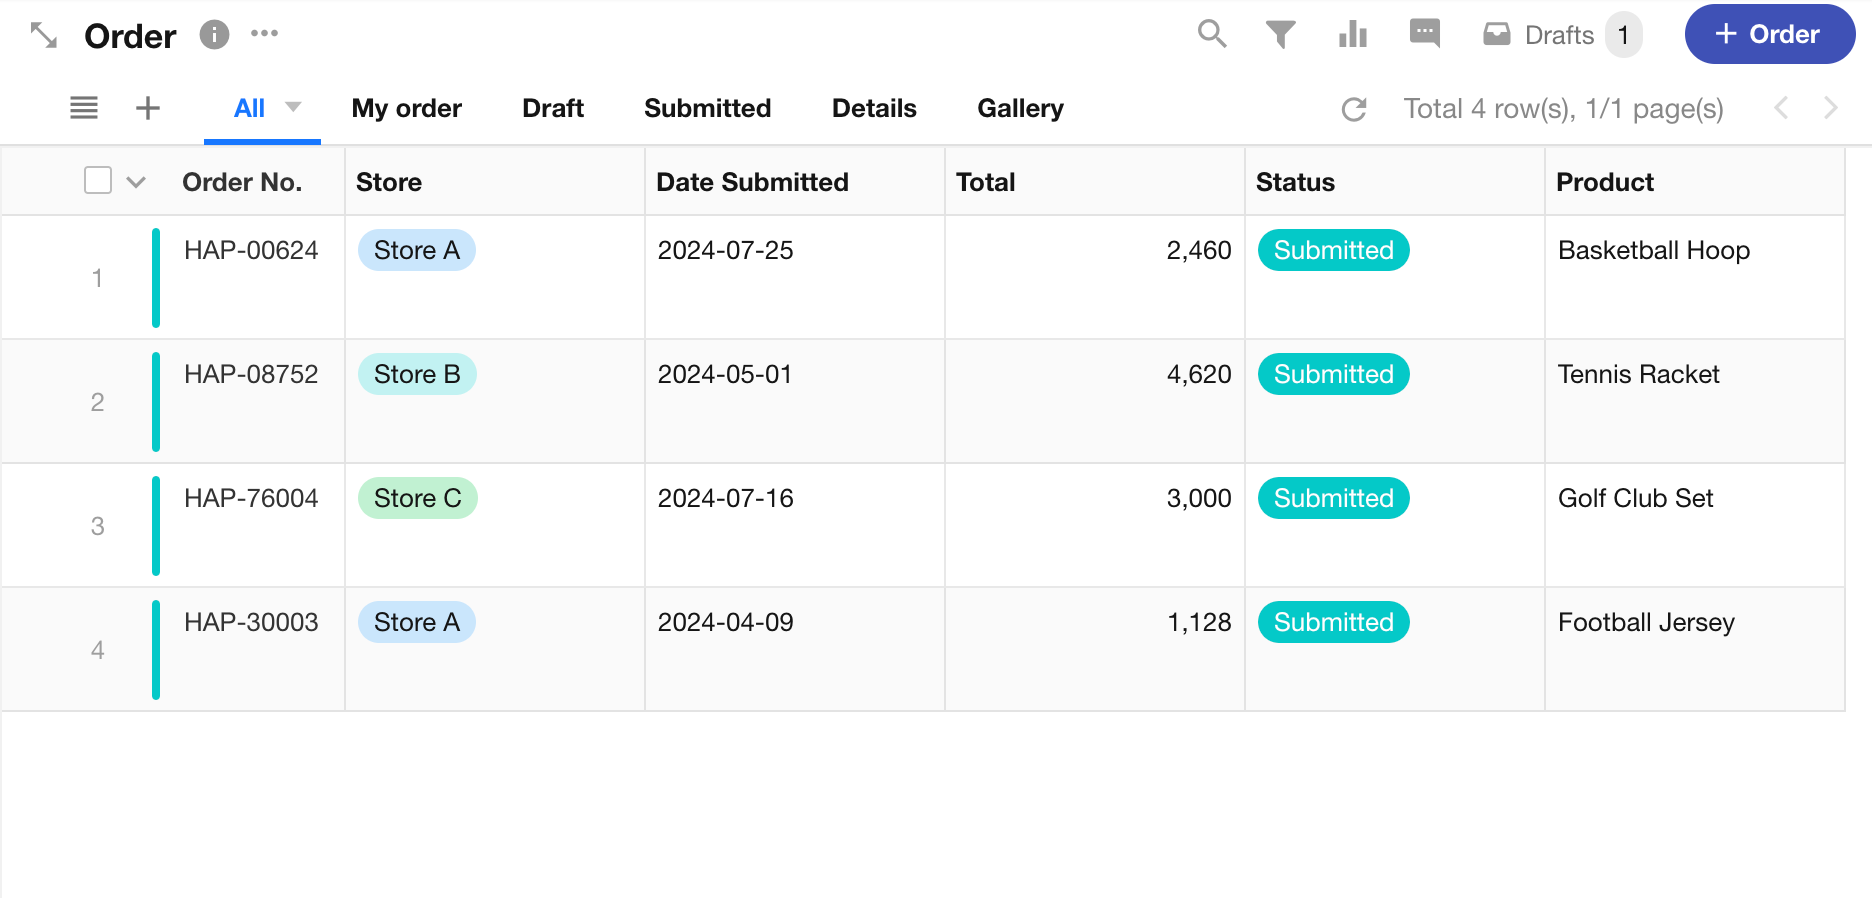Click the blue + Order button
Image resolution: width=1872 pixels, height=898 pixels.
1769,34
